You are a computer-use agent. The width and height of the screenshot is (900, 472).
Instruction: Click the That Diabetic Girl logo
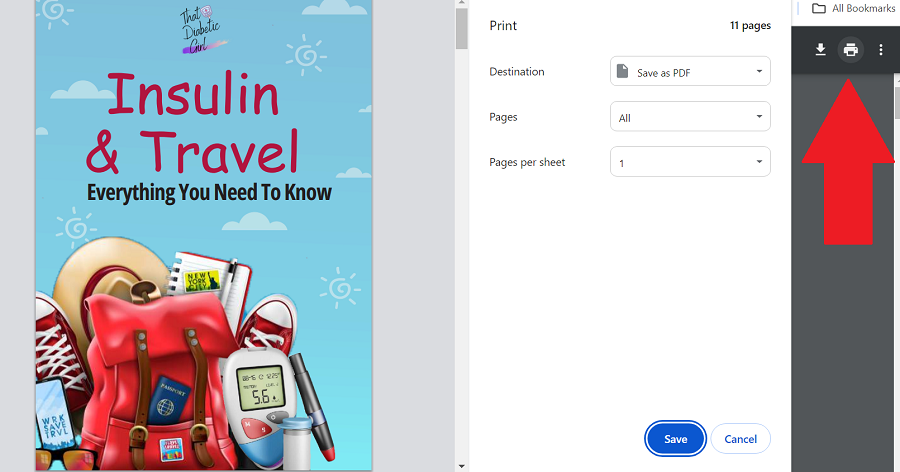tap(201, 30)
